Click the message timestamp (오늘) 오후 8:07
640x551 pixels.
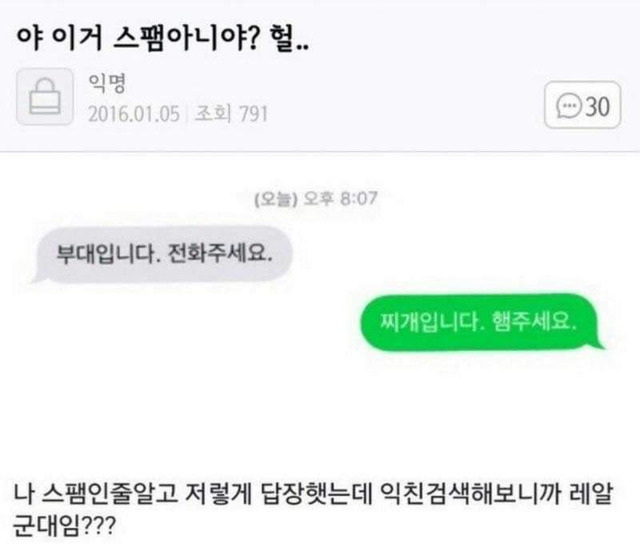316,199
